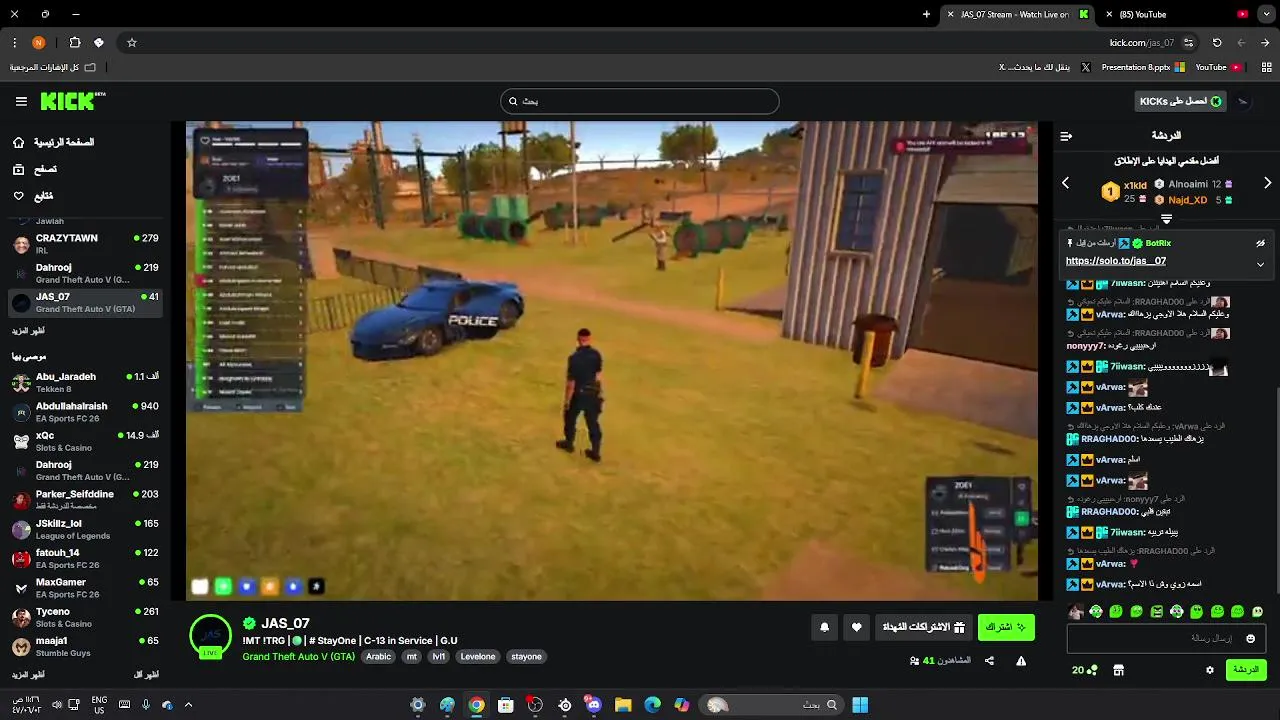The image size is (1280, 720).
Task: Open chat settings gear icon
Action: pos(1210,670)
